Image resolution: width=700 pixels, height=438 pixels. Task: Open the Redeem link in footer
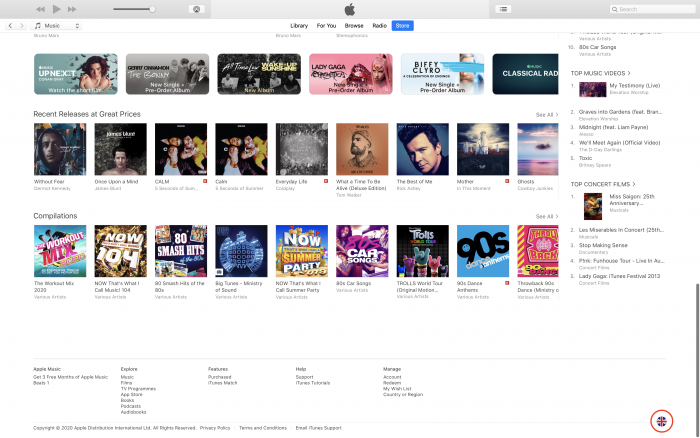(391, 383)
